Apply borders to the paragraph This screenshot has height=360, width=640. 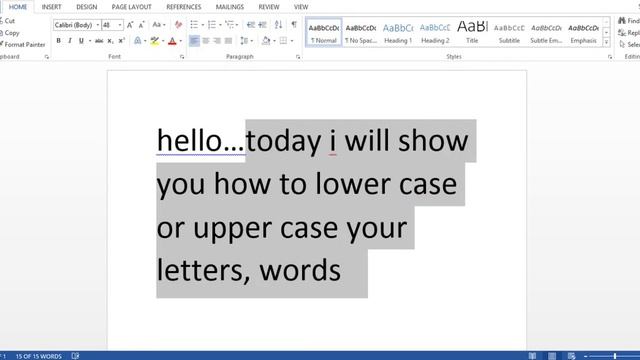pos(283,41)
